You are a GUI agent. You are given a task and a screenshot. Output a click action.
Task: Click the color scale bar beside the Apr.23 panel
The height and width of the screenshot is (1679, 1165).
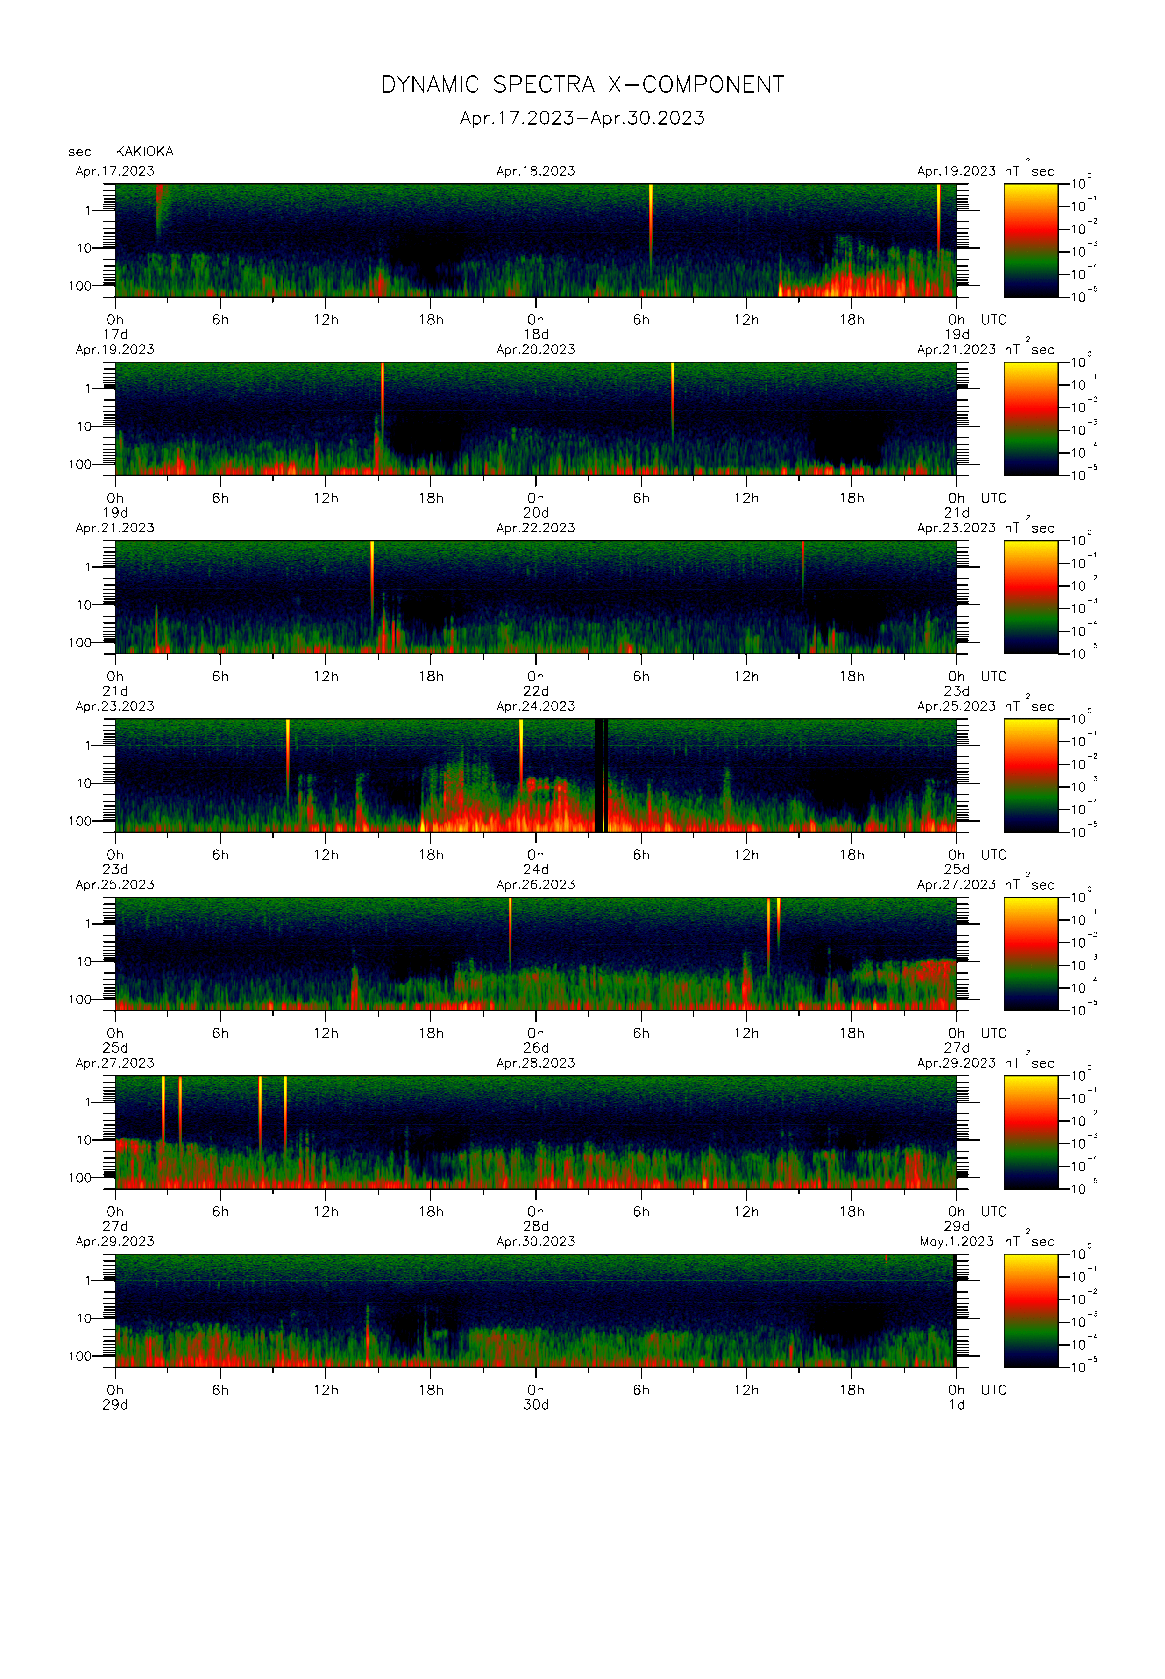tap(1031, 775)
